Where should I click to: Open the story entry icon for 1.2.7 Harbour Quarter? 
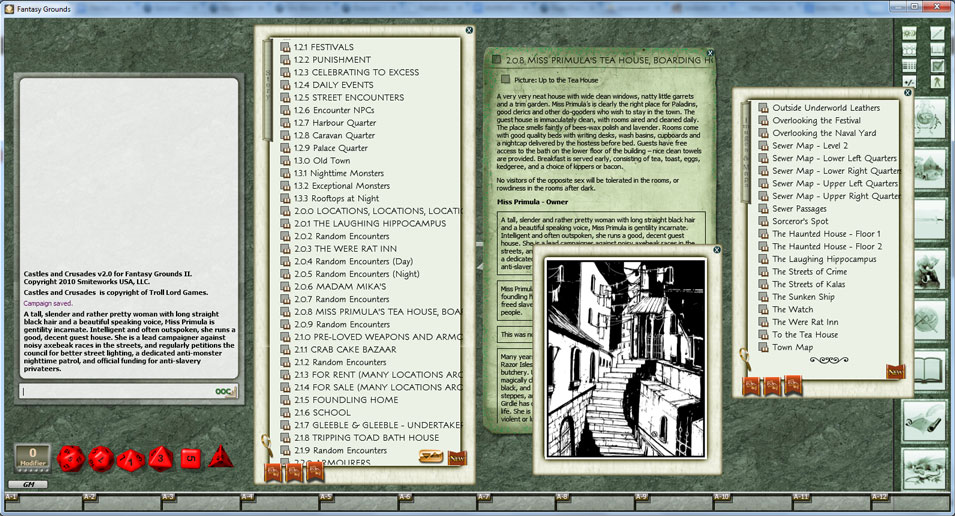(285, 123)
